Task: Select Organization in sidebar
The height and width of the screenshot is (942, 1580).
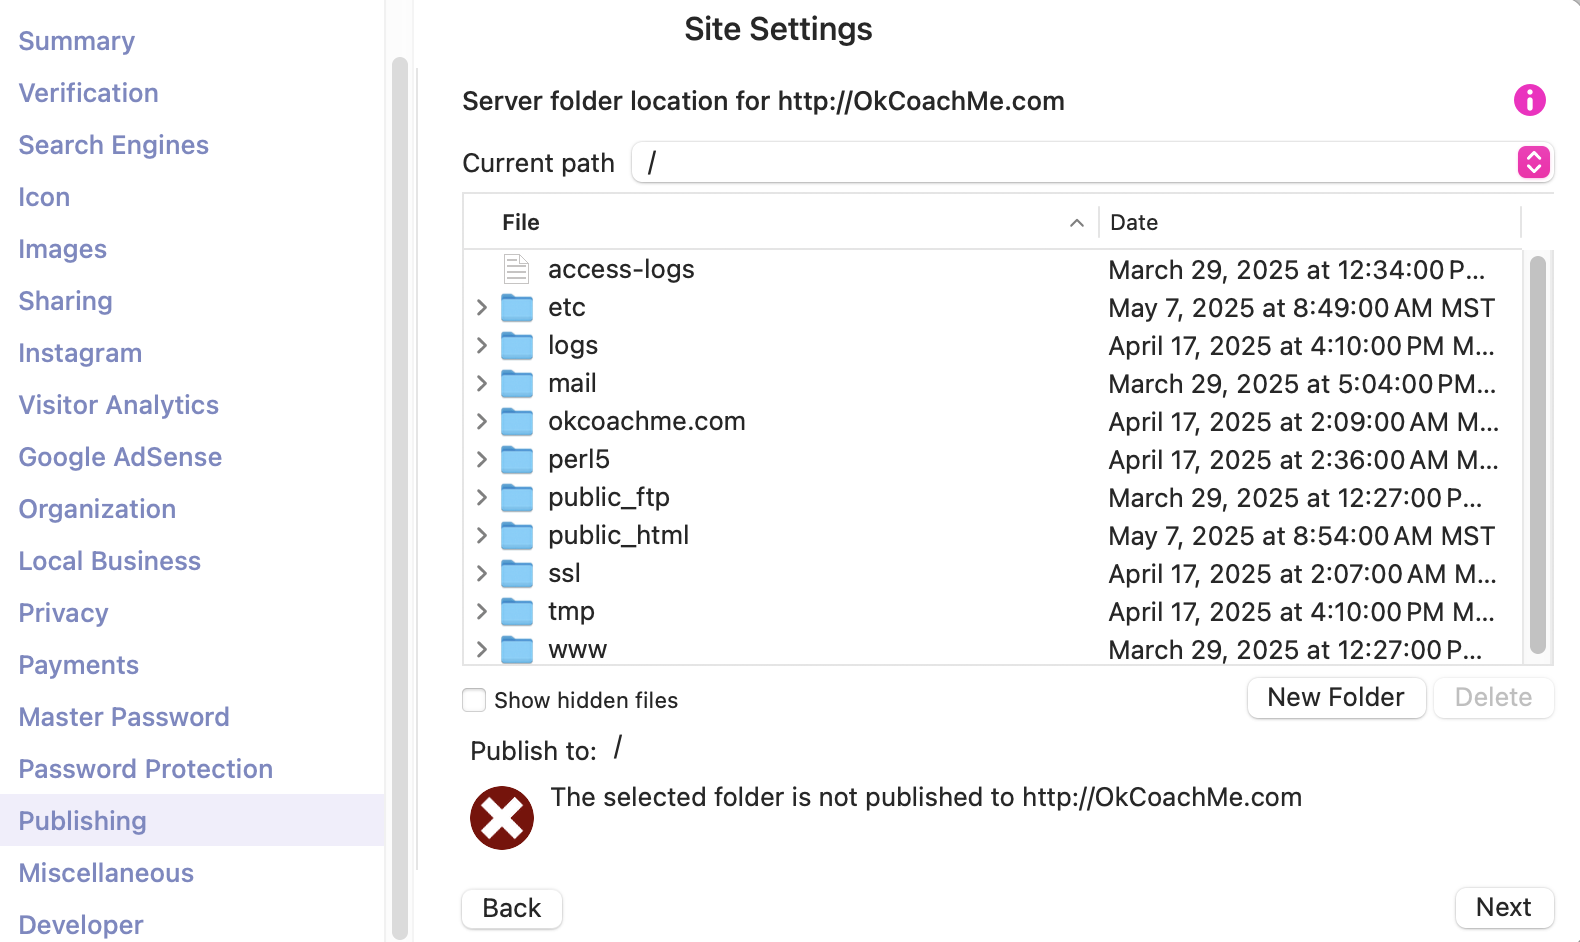Action: pyautogui.click(x=97, y=509)
